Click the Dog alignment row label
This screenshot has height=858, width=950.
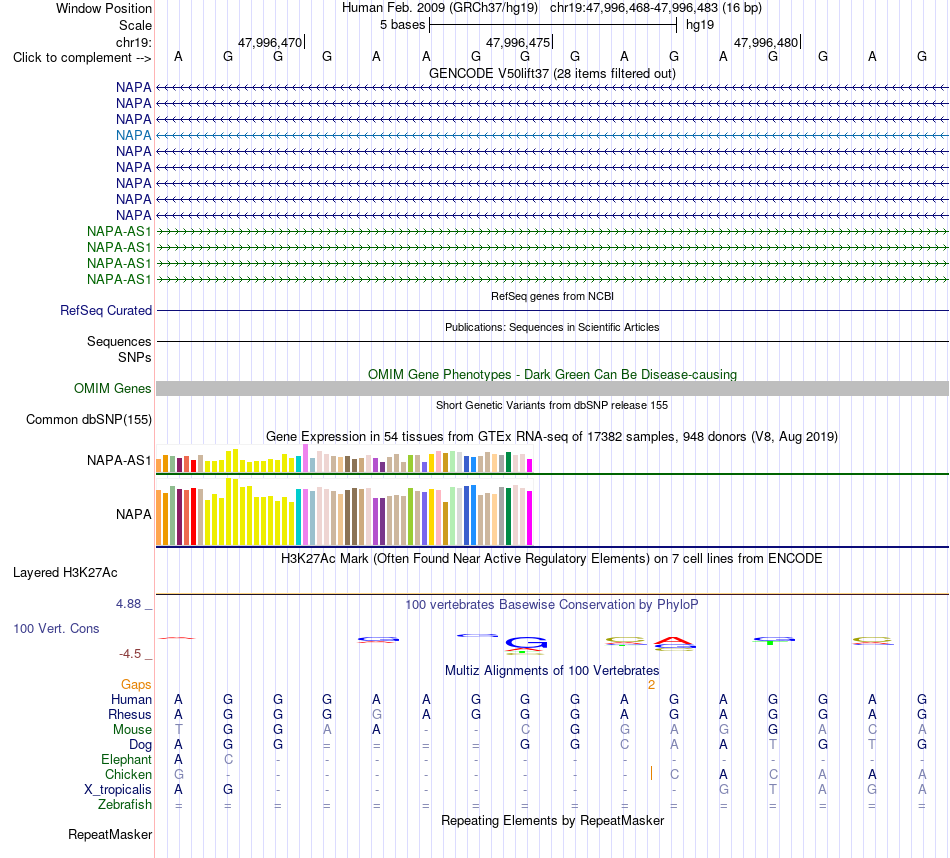click(140, 745)
